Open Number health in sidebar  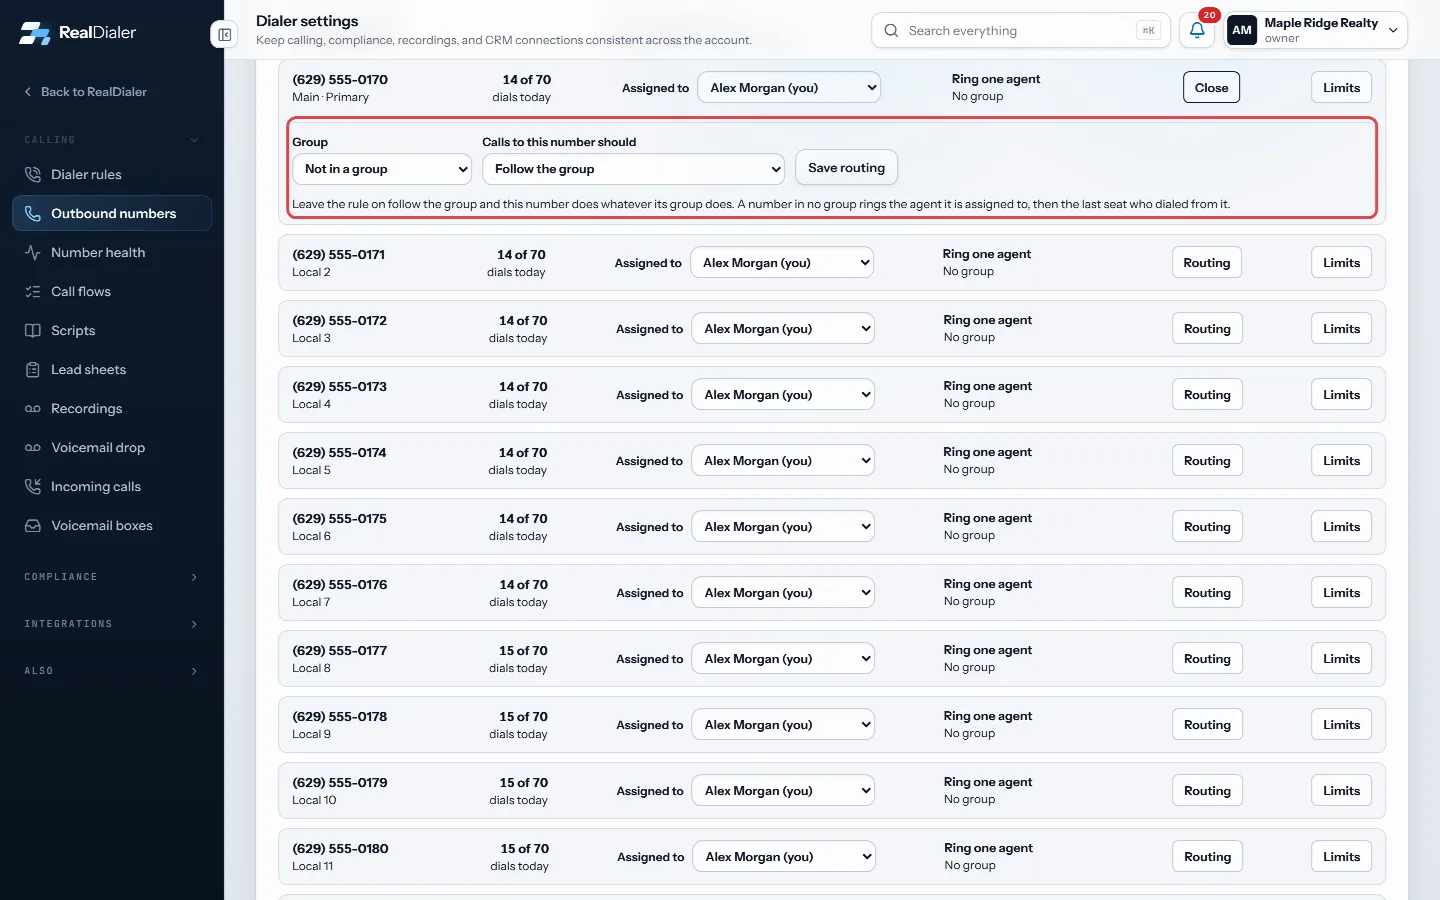(112, 253)
